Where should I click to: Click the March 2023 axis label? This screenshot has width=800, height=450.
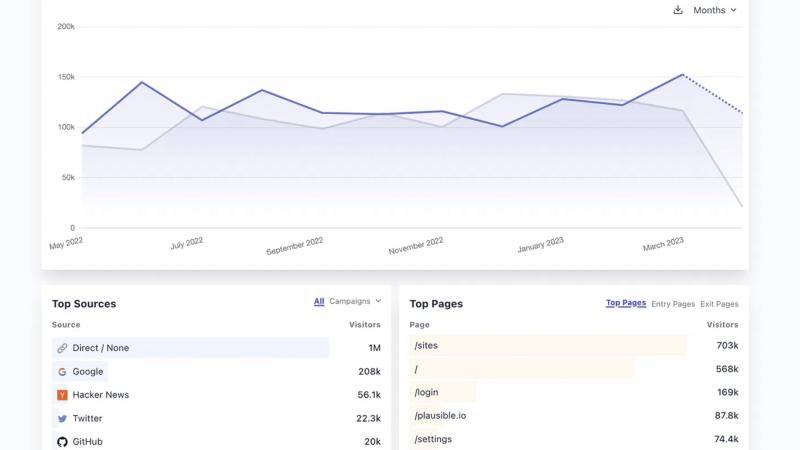663,244
